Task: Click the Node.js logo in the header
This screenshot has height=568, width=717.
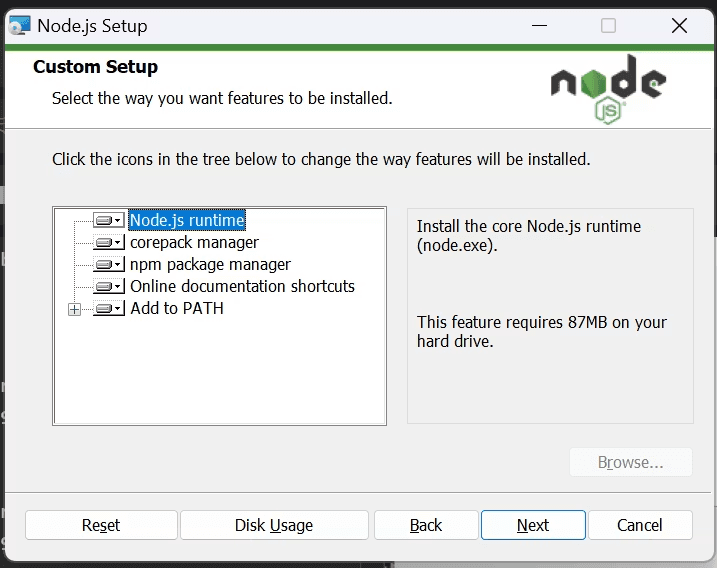Action: (x=608, y=89)
